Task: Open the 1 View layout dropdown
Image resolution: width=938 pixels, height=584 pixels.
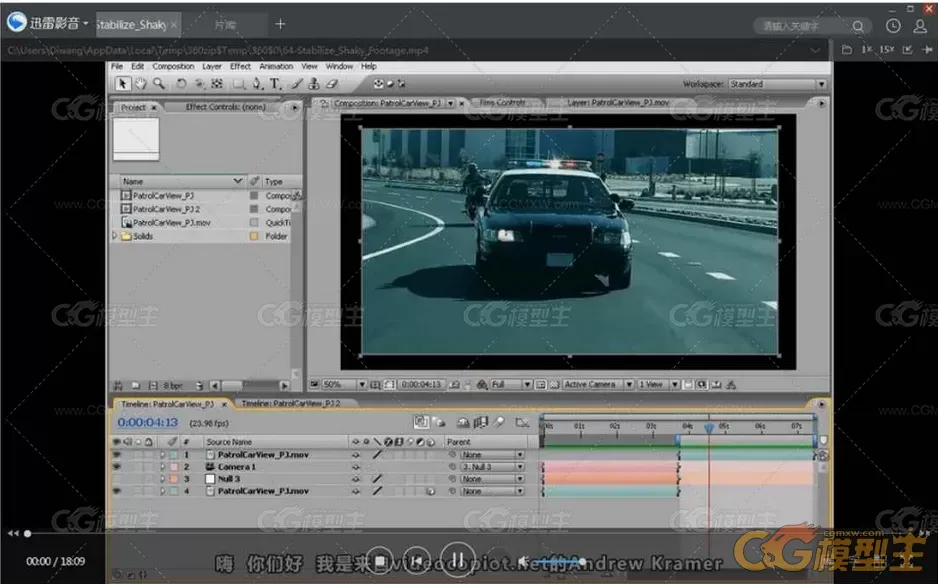Action: [x=658, y=385]
